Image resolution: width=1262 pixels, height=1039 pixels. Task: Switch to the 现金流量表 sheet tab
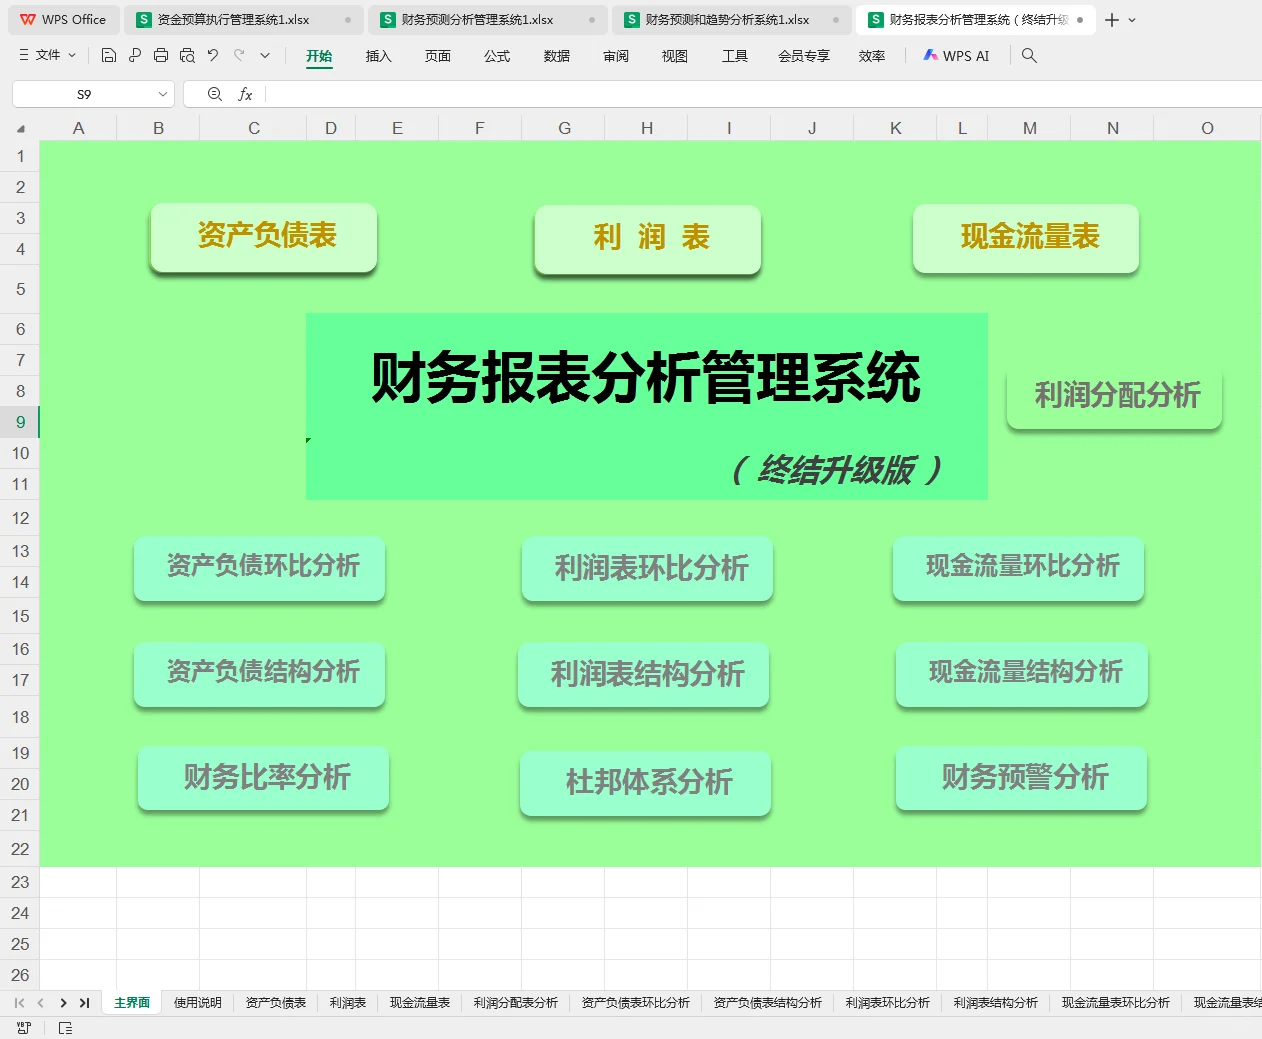click(419, 1002)
